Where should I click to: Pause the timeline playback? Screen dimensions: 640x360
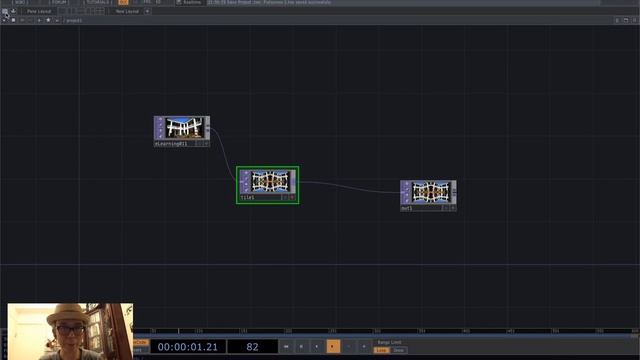pyautogui.click(x=301, y=347)
